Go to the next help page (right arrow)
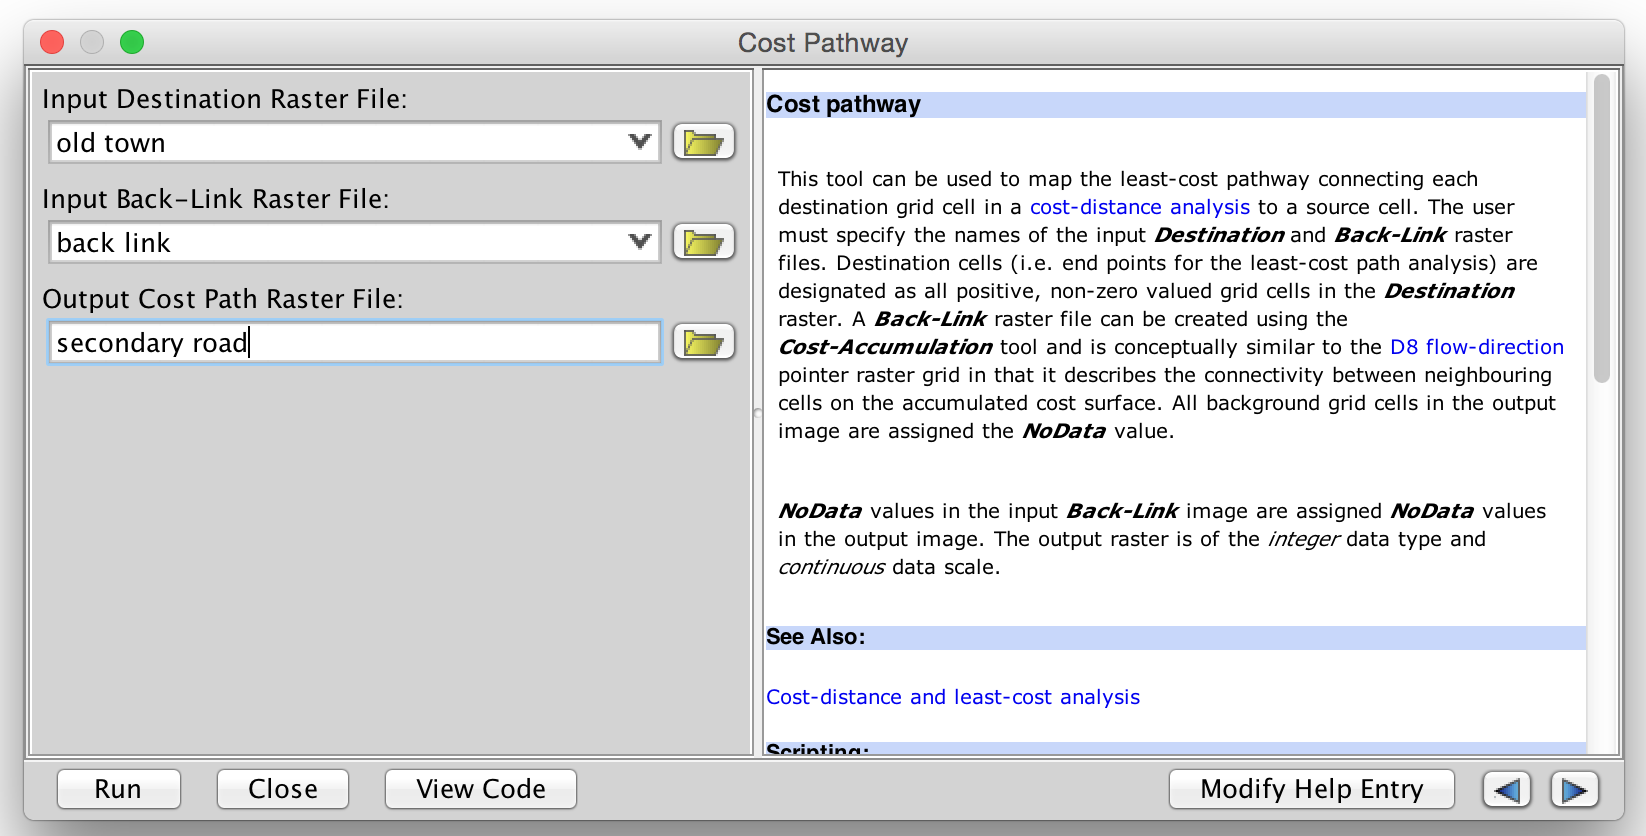The width and height of the screenshot is (1646, 836). click(1575, 790)
